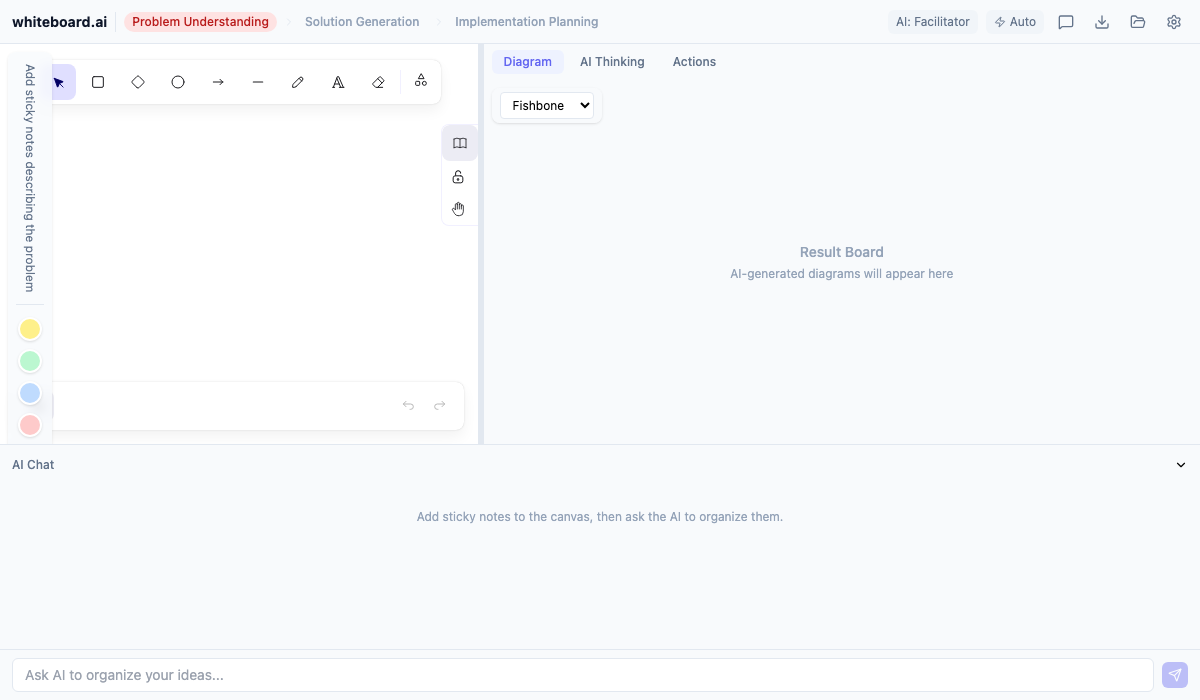Select the Eraser tool

tap(378, 81)
